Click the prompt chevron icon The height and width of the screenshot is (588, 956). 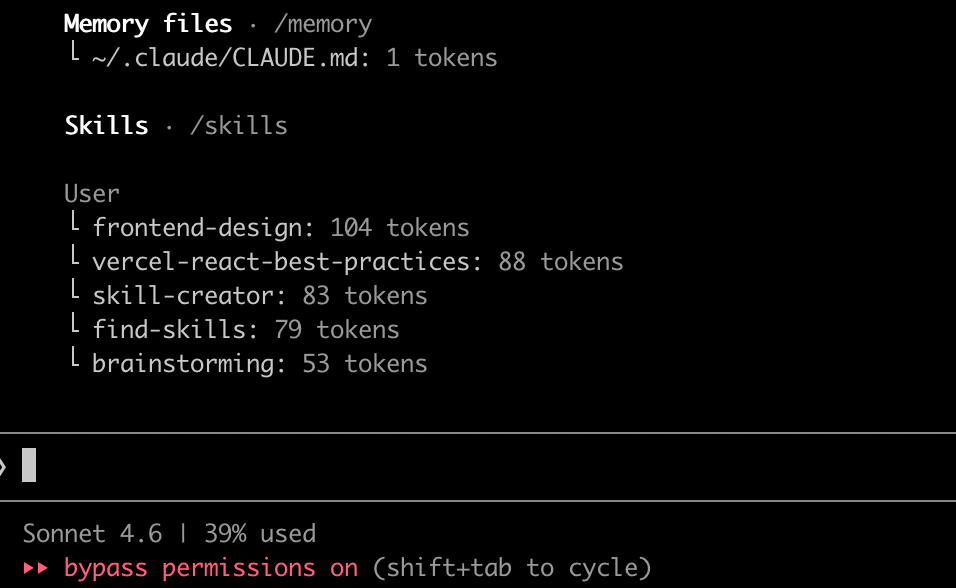[x=3, y=466]
